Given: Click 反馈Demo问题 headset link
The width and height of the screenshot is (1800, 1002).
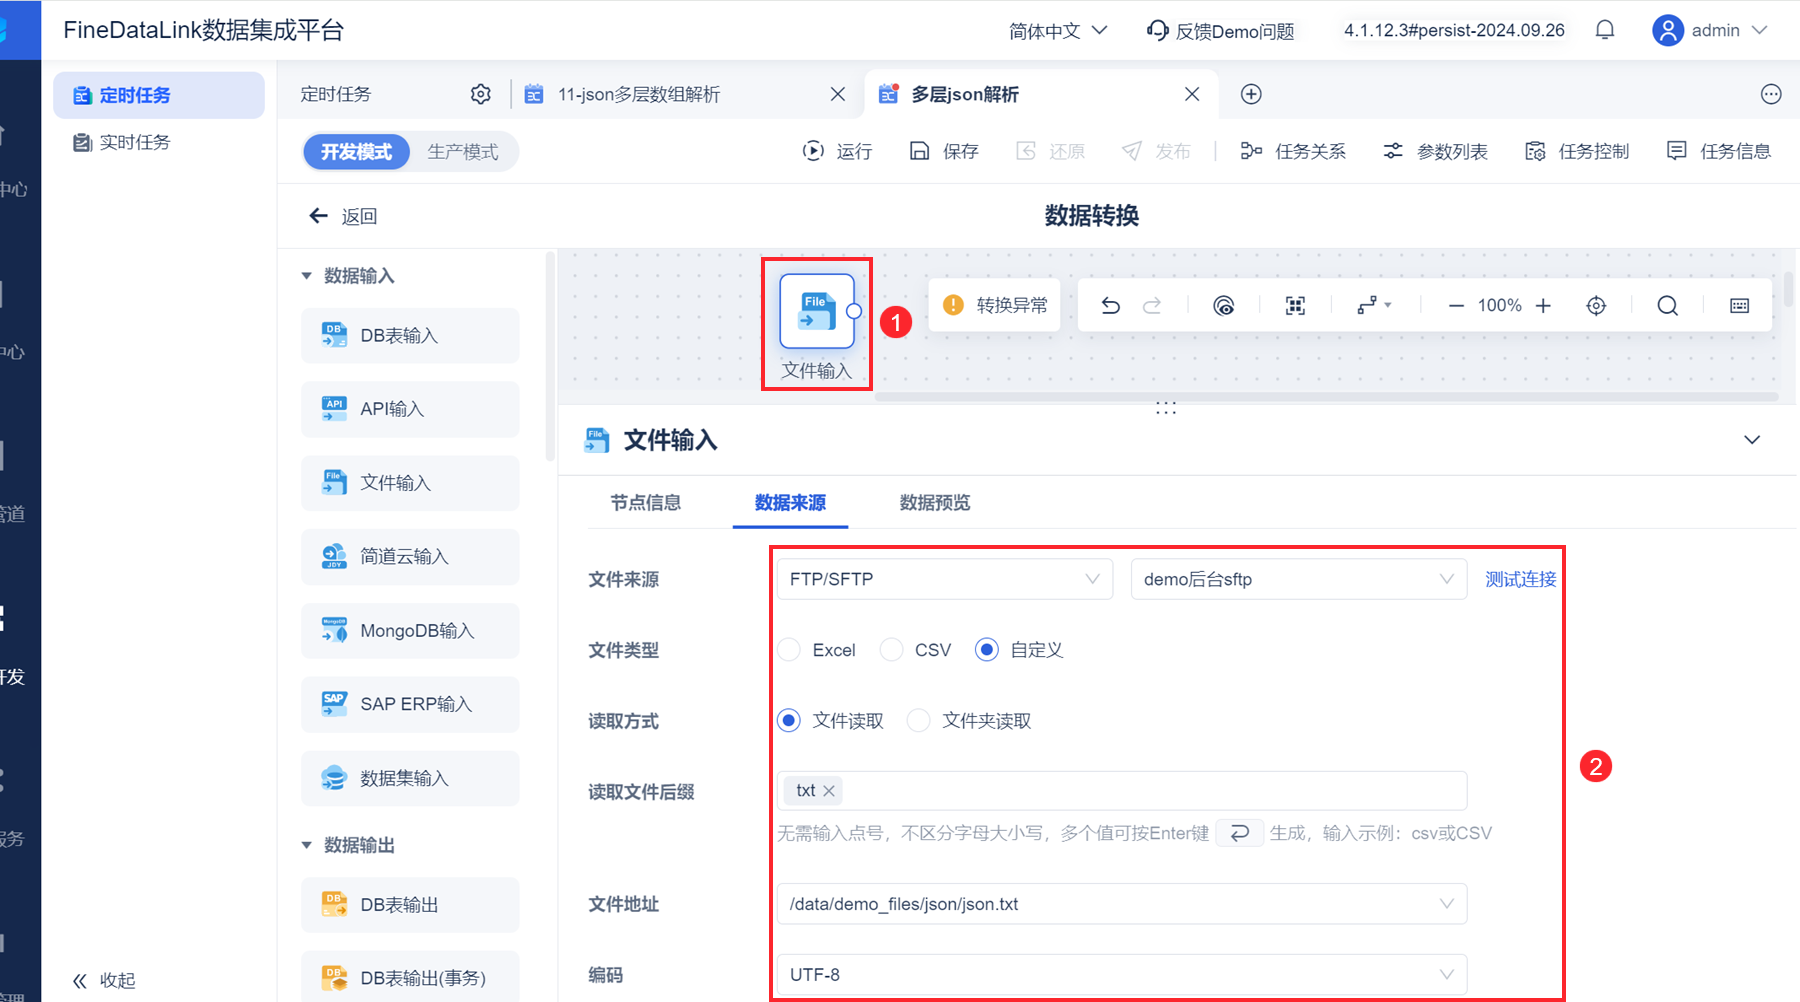Looking at the screenshot, I should pos(1220,31).
